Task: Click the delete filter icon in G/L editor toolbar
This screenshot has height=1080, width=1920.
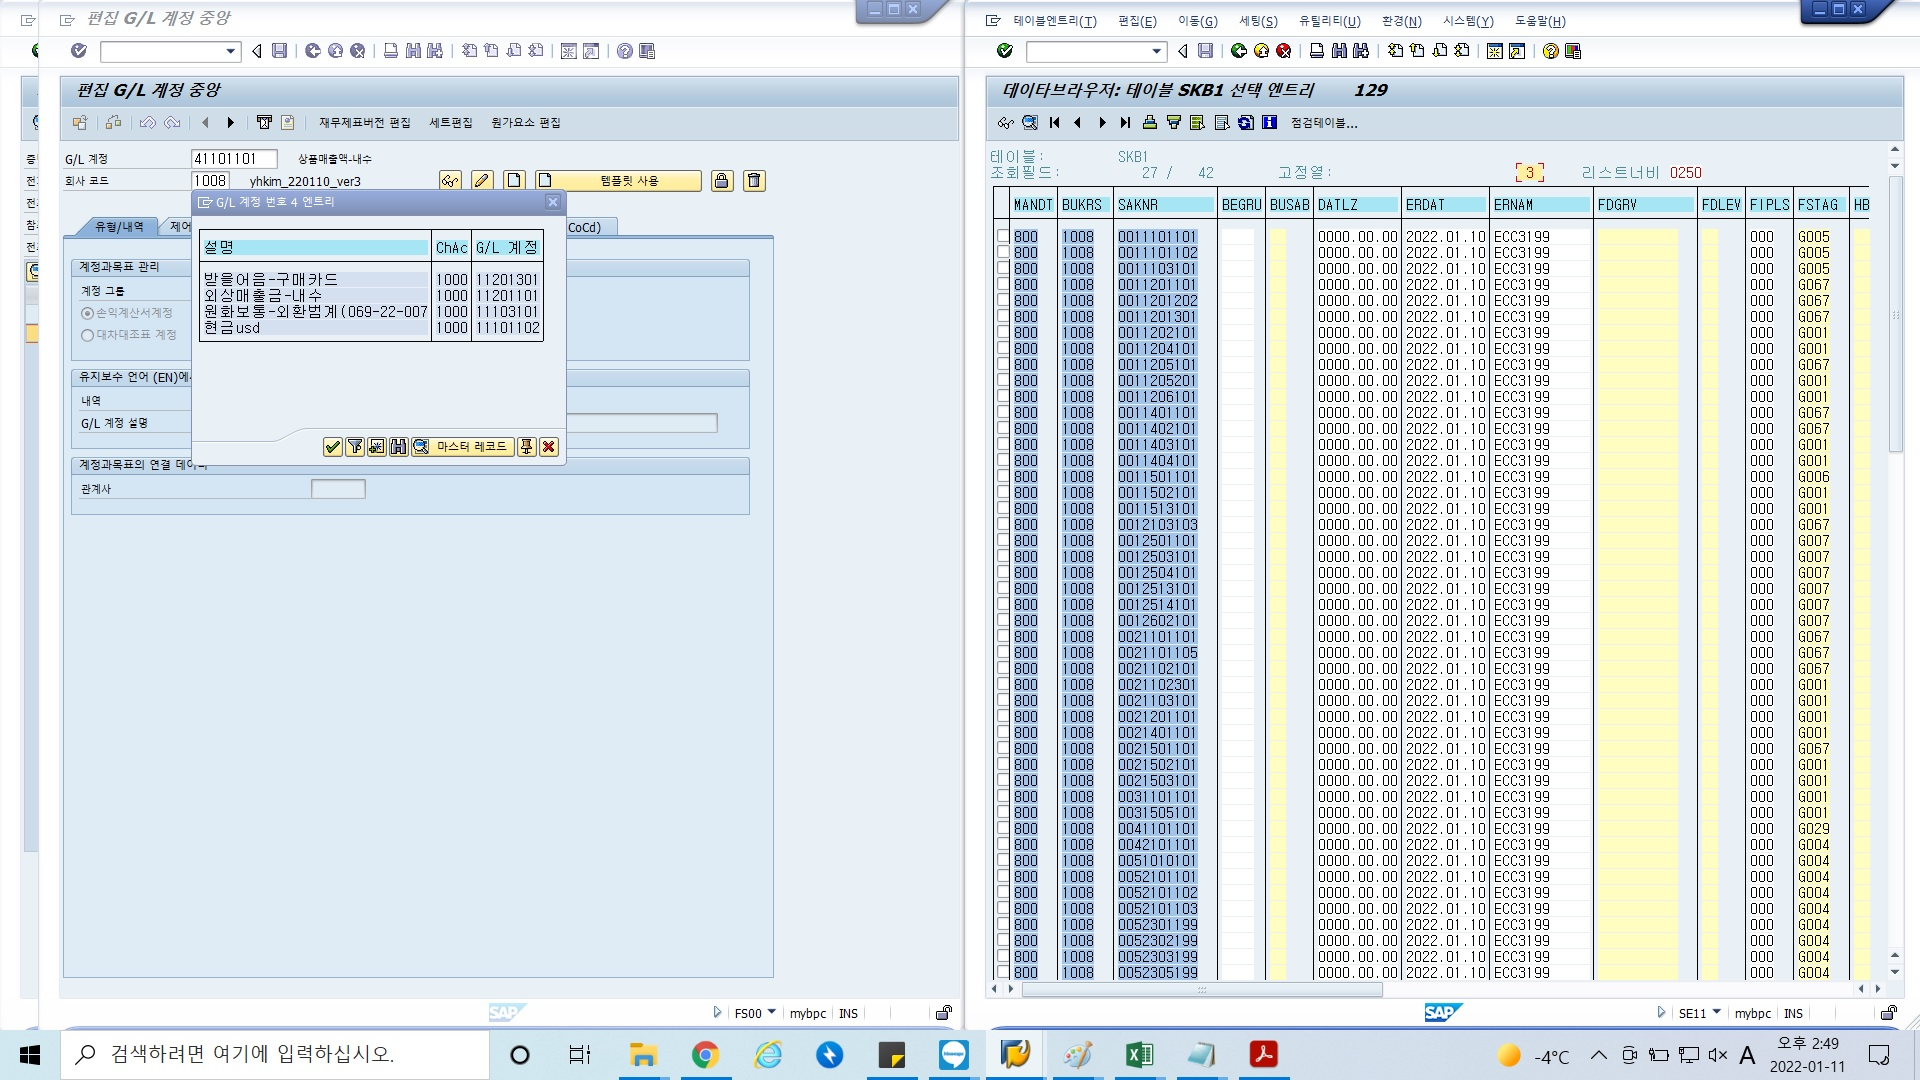Action: tap(264, 123)
